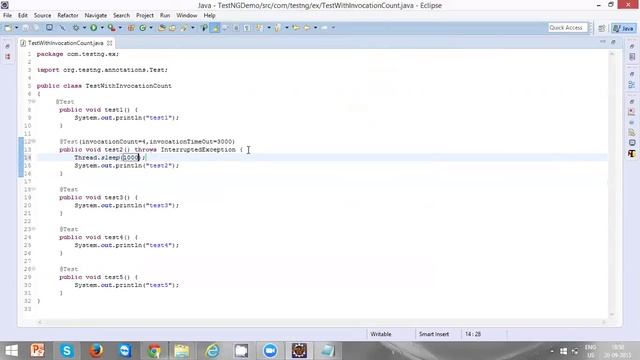Open the Window menu
Image resolution: width=640 pixels, height=360 pixels.
tap(187, 16)
